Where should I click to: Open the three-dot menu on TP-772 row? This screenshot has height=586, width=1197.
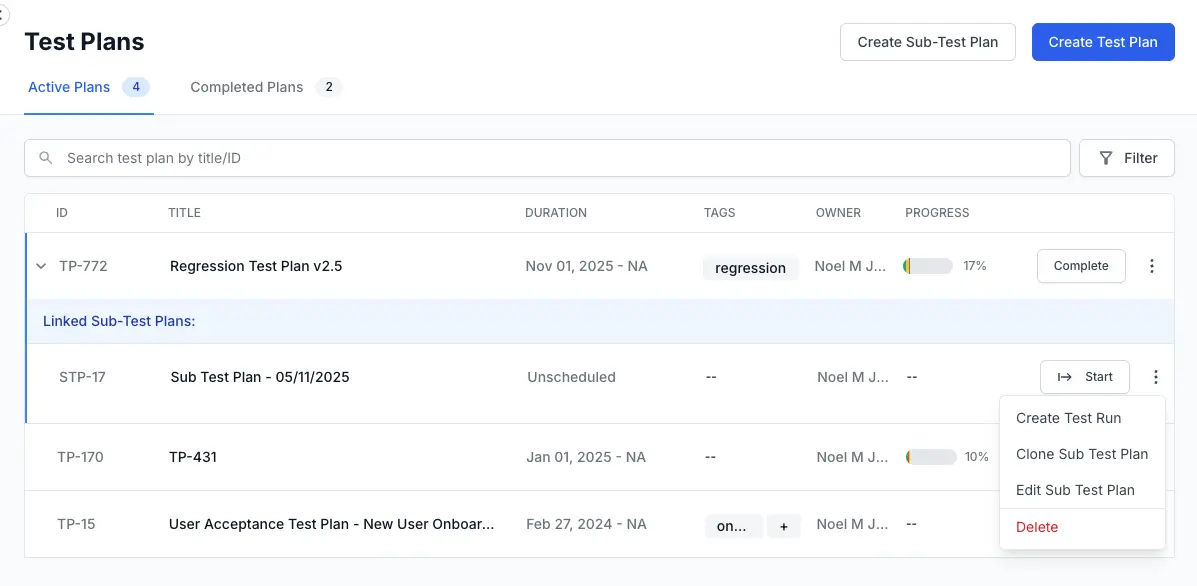pyautogui.click(x=1152, y=266)
